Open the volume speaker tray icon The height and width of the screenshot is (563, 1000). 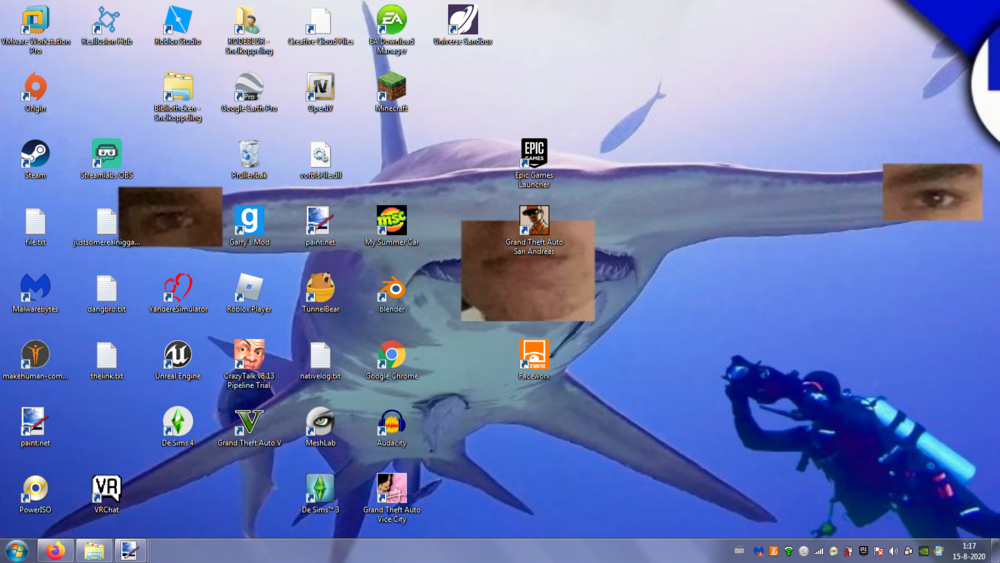pos(893,551)
